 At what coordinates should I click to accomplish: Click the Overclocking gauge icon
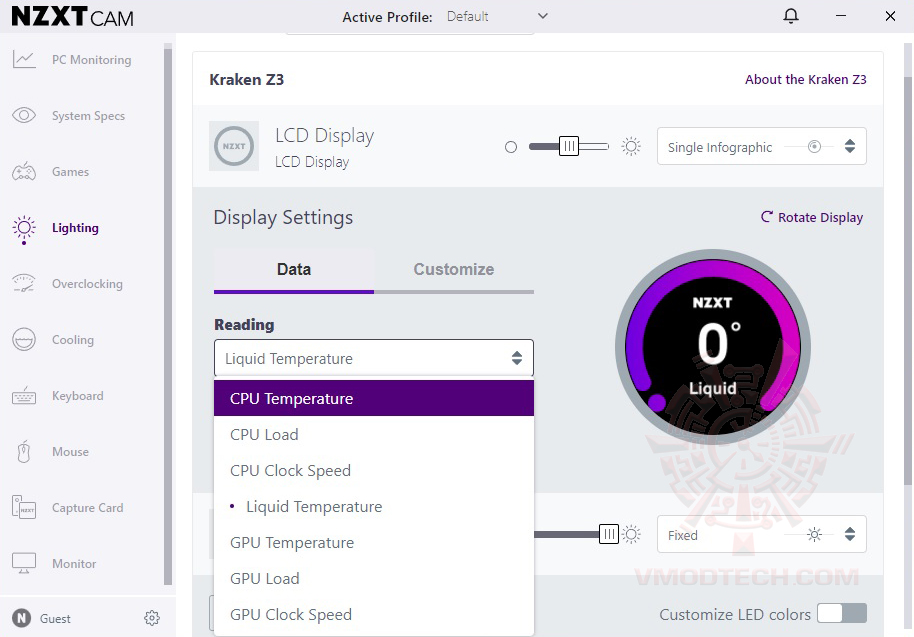pos(24,283)
